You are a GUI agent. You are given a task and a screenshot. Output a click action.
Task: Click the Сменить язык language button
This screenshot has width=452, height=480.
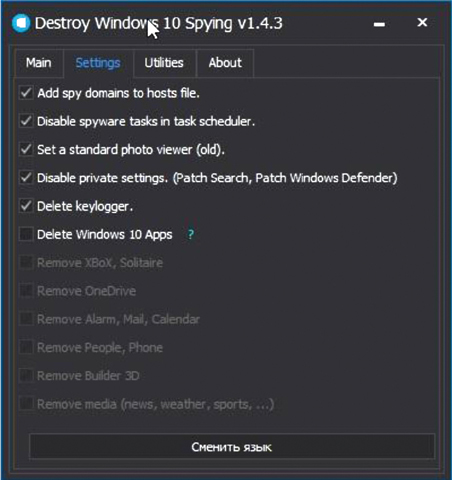(232, 447)
